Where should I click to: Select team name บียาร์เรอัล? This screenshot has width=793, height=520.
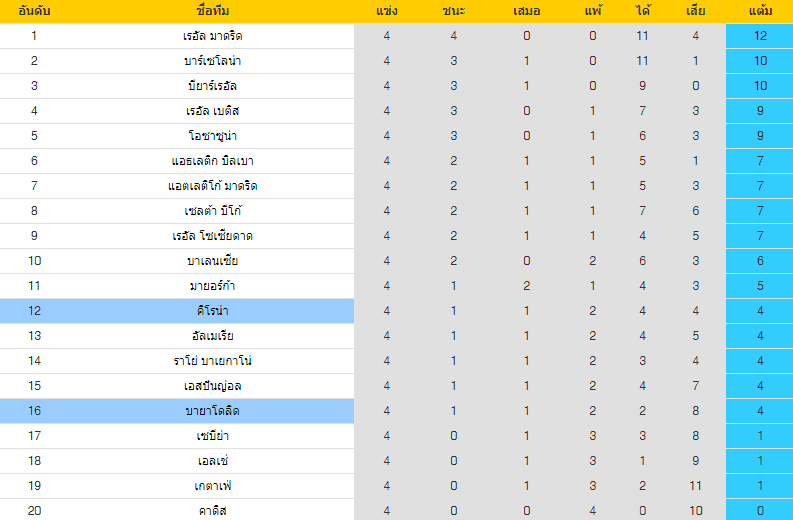coord(212,85)
